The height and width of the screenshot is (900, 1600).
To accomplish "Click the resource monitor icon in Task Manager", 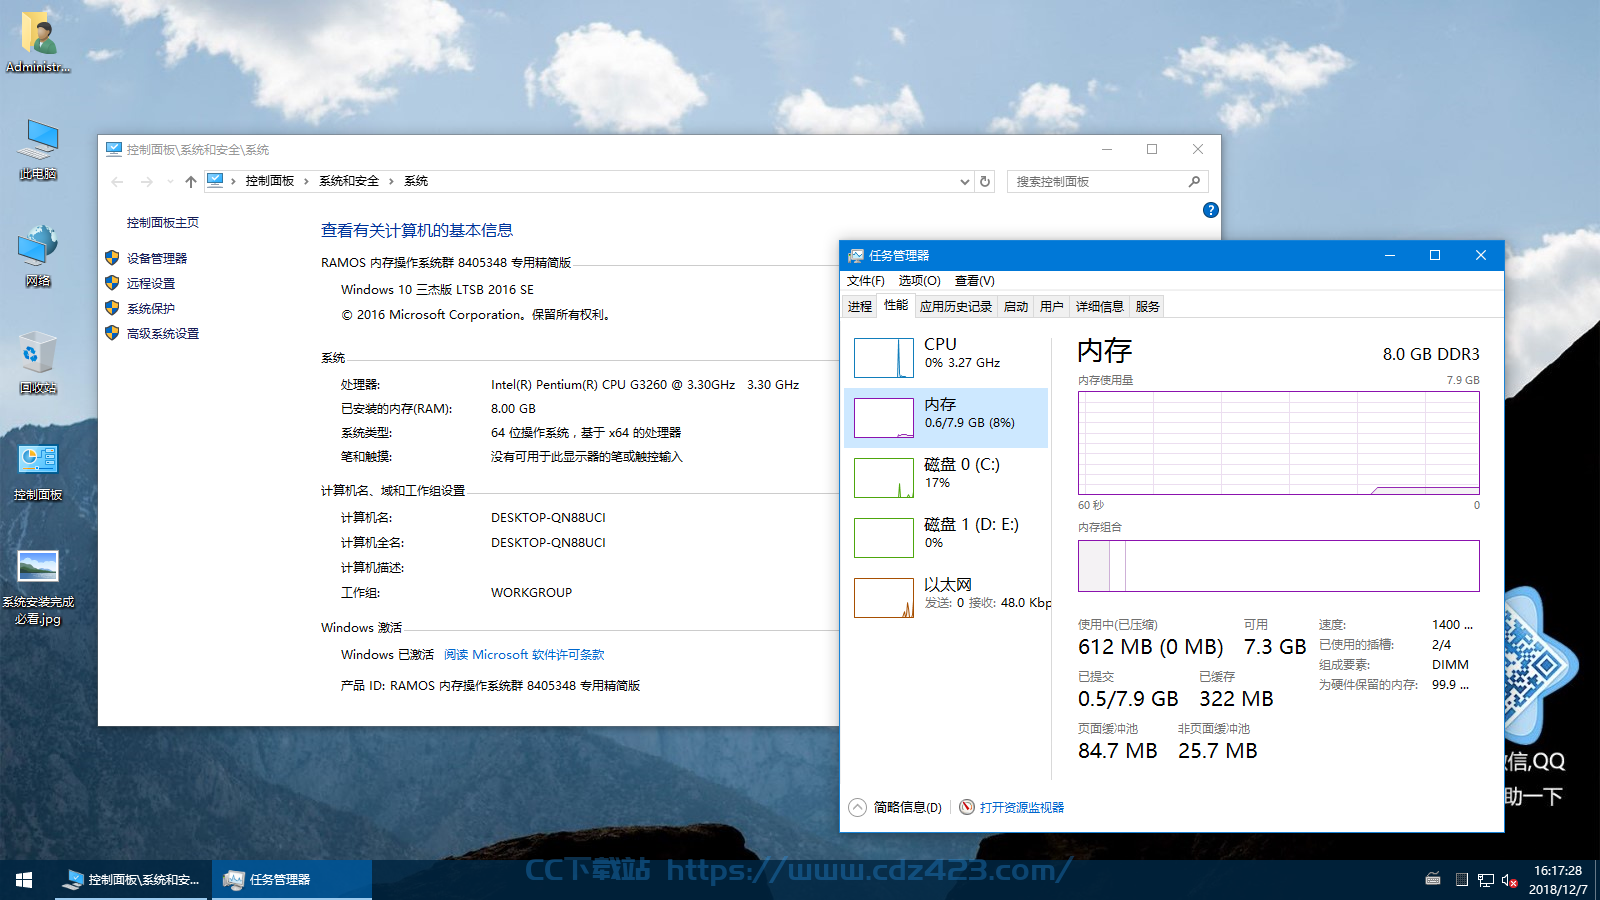I will [x=967, y=807].
